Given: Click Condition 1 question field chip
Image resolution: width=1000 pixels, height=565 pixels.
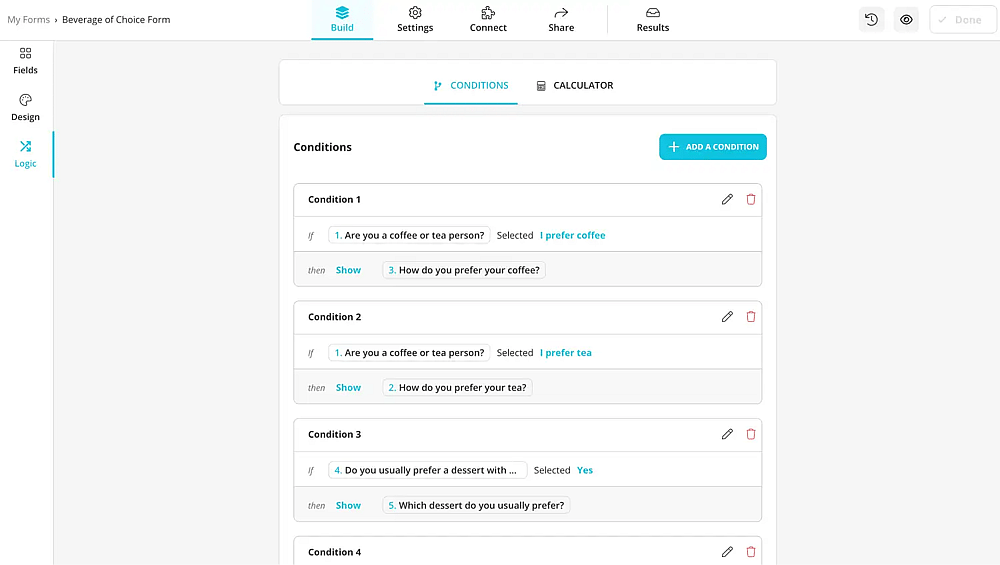Looking at the screenshot, I should (x=409, y=235).
